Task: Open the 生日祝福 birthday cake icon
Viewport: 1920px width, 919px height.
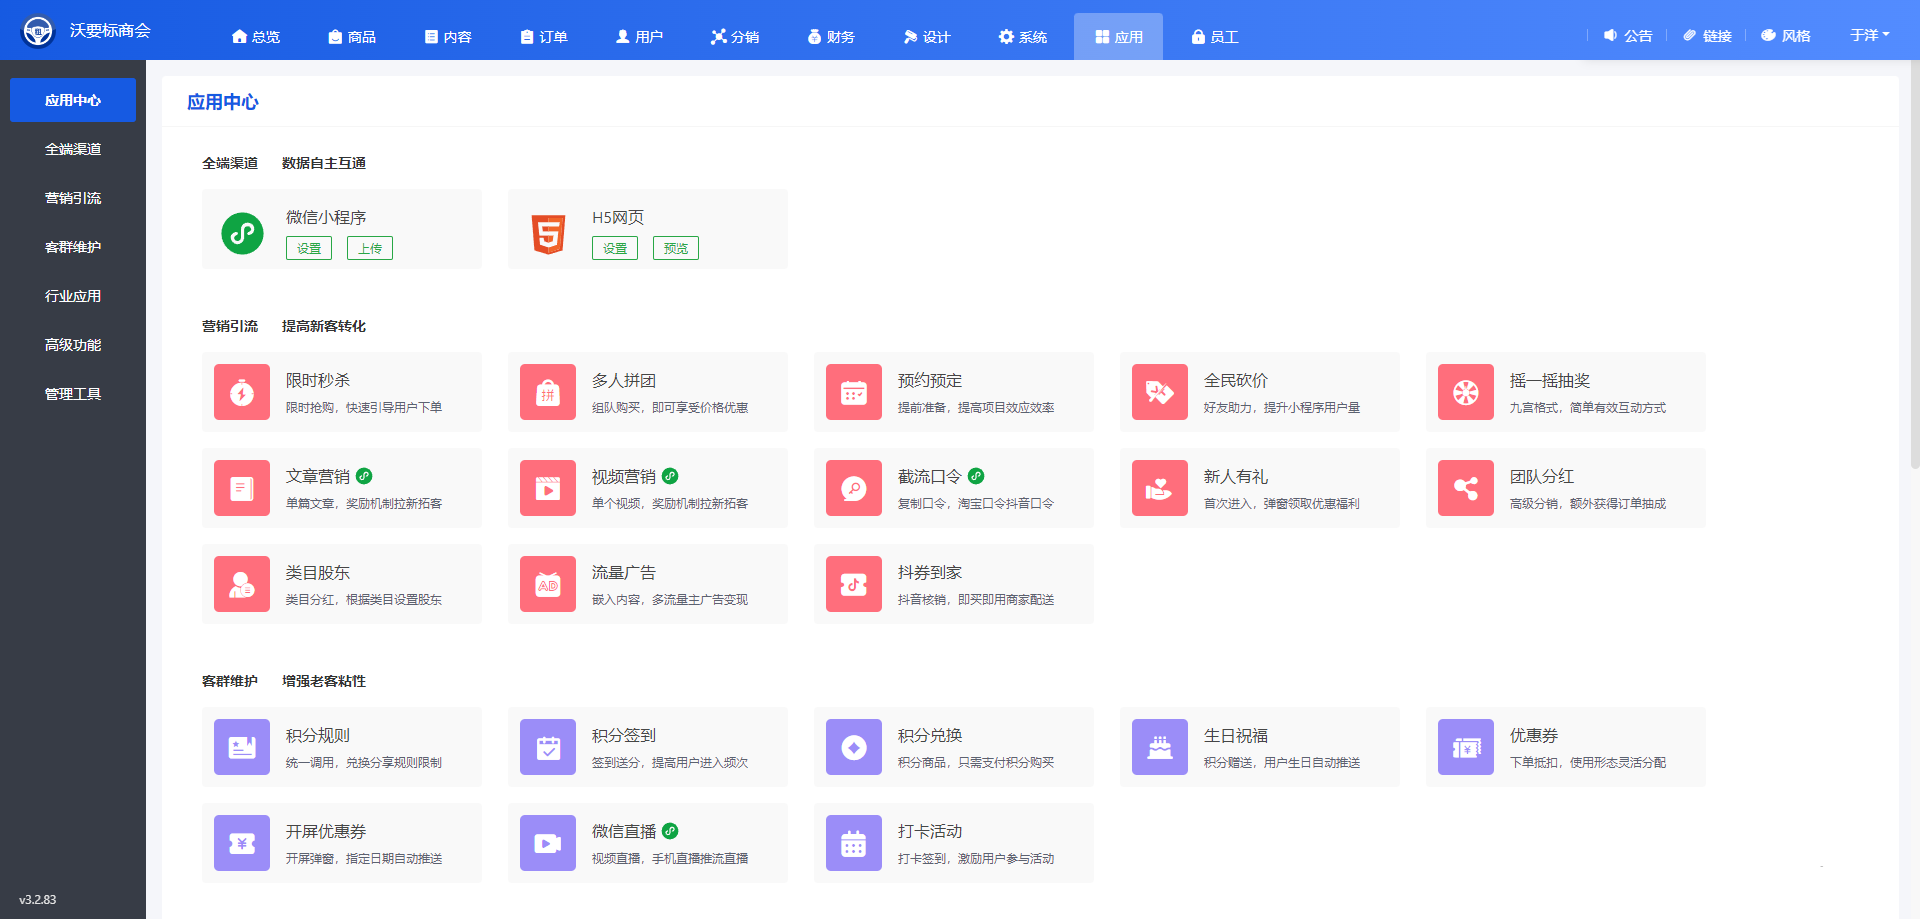Action: [1160, 747]
